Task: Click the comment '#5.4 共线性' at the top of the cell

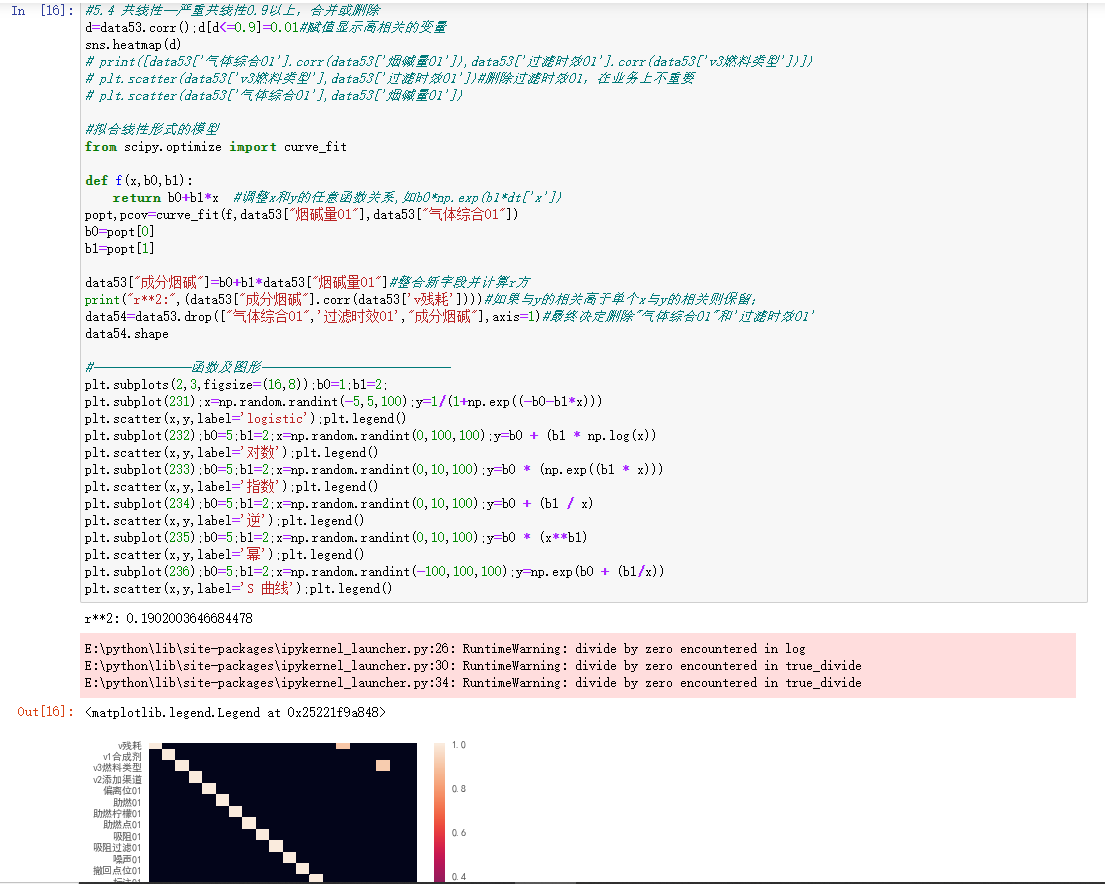Action: point(233,11)
